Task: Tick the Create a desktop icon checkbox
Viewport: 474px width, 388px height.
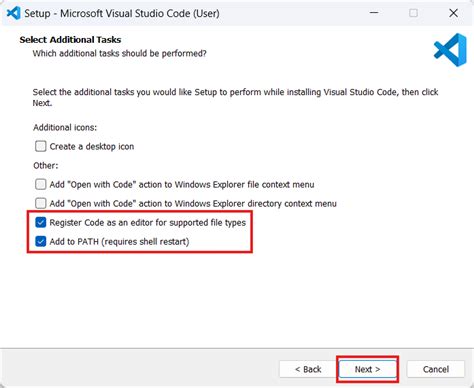Action: coord(40,146)
